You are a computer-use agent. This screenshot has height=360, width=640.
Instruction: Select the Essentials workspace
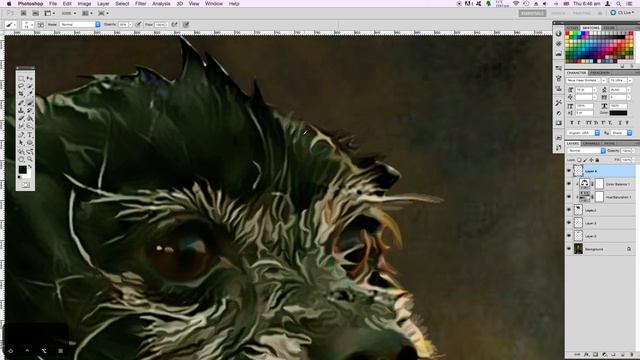(532, 13)
